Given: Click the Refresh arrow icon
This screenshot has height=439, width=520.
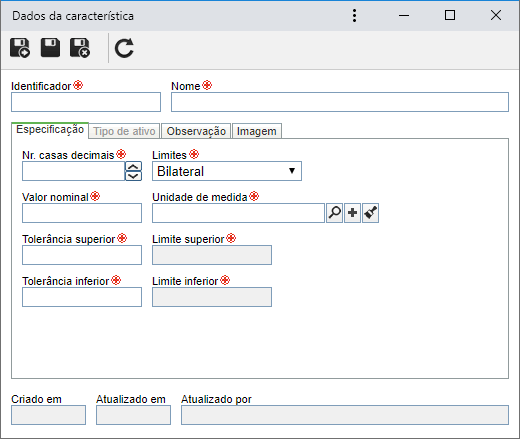Looking at the screenshot, I should coord(124,48).
